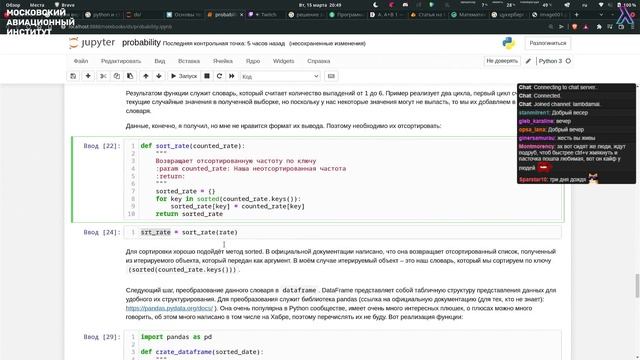
Task: Click the pencil edit mode icon
Action: point(528,61)
